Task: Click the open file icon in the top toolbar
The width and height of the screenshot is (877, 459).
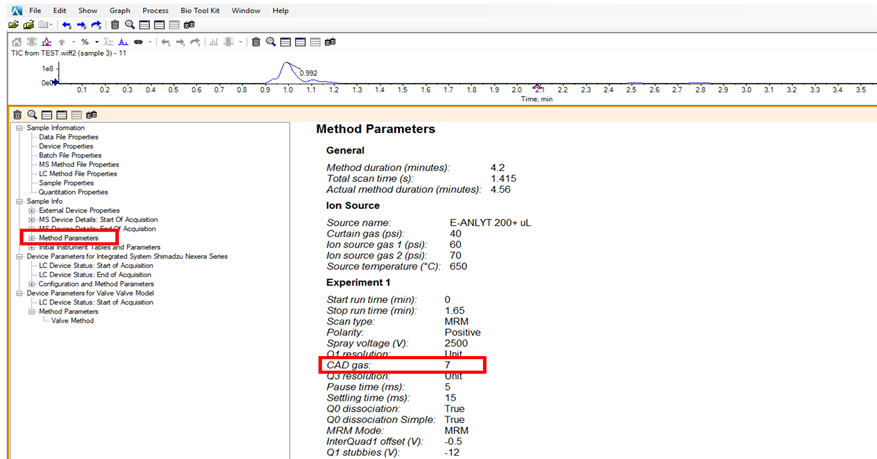Action: pos(12,24)
